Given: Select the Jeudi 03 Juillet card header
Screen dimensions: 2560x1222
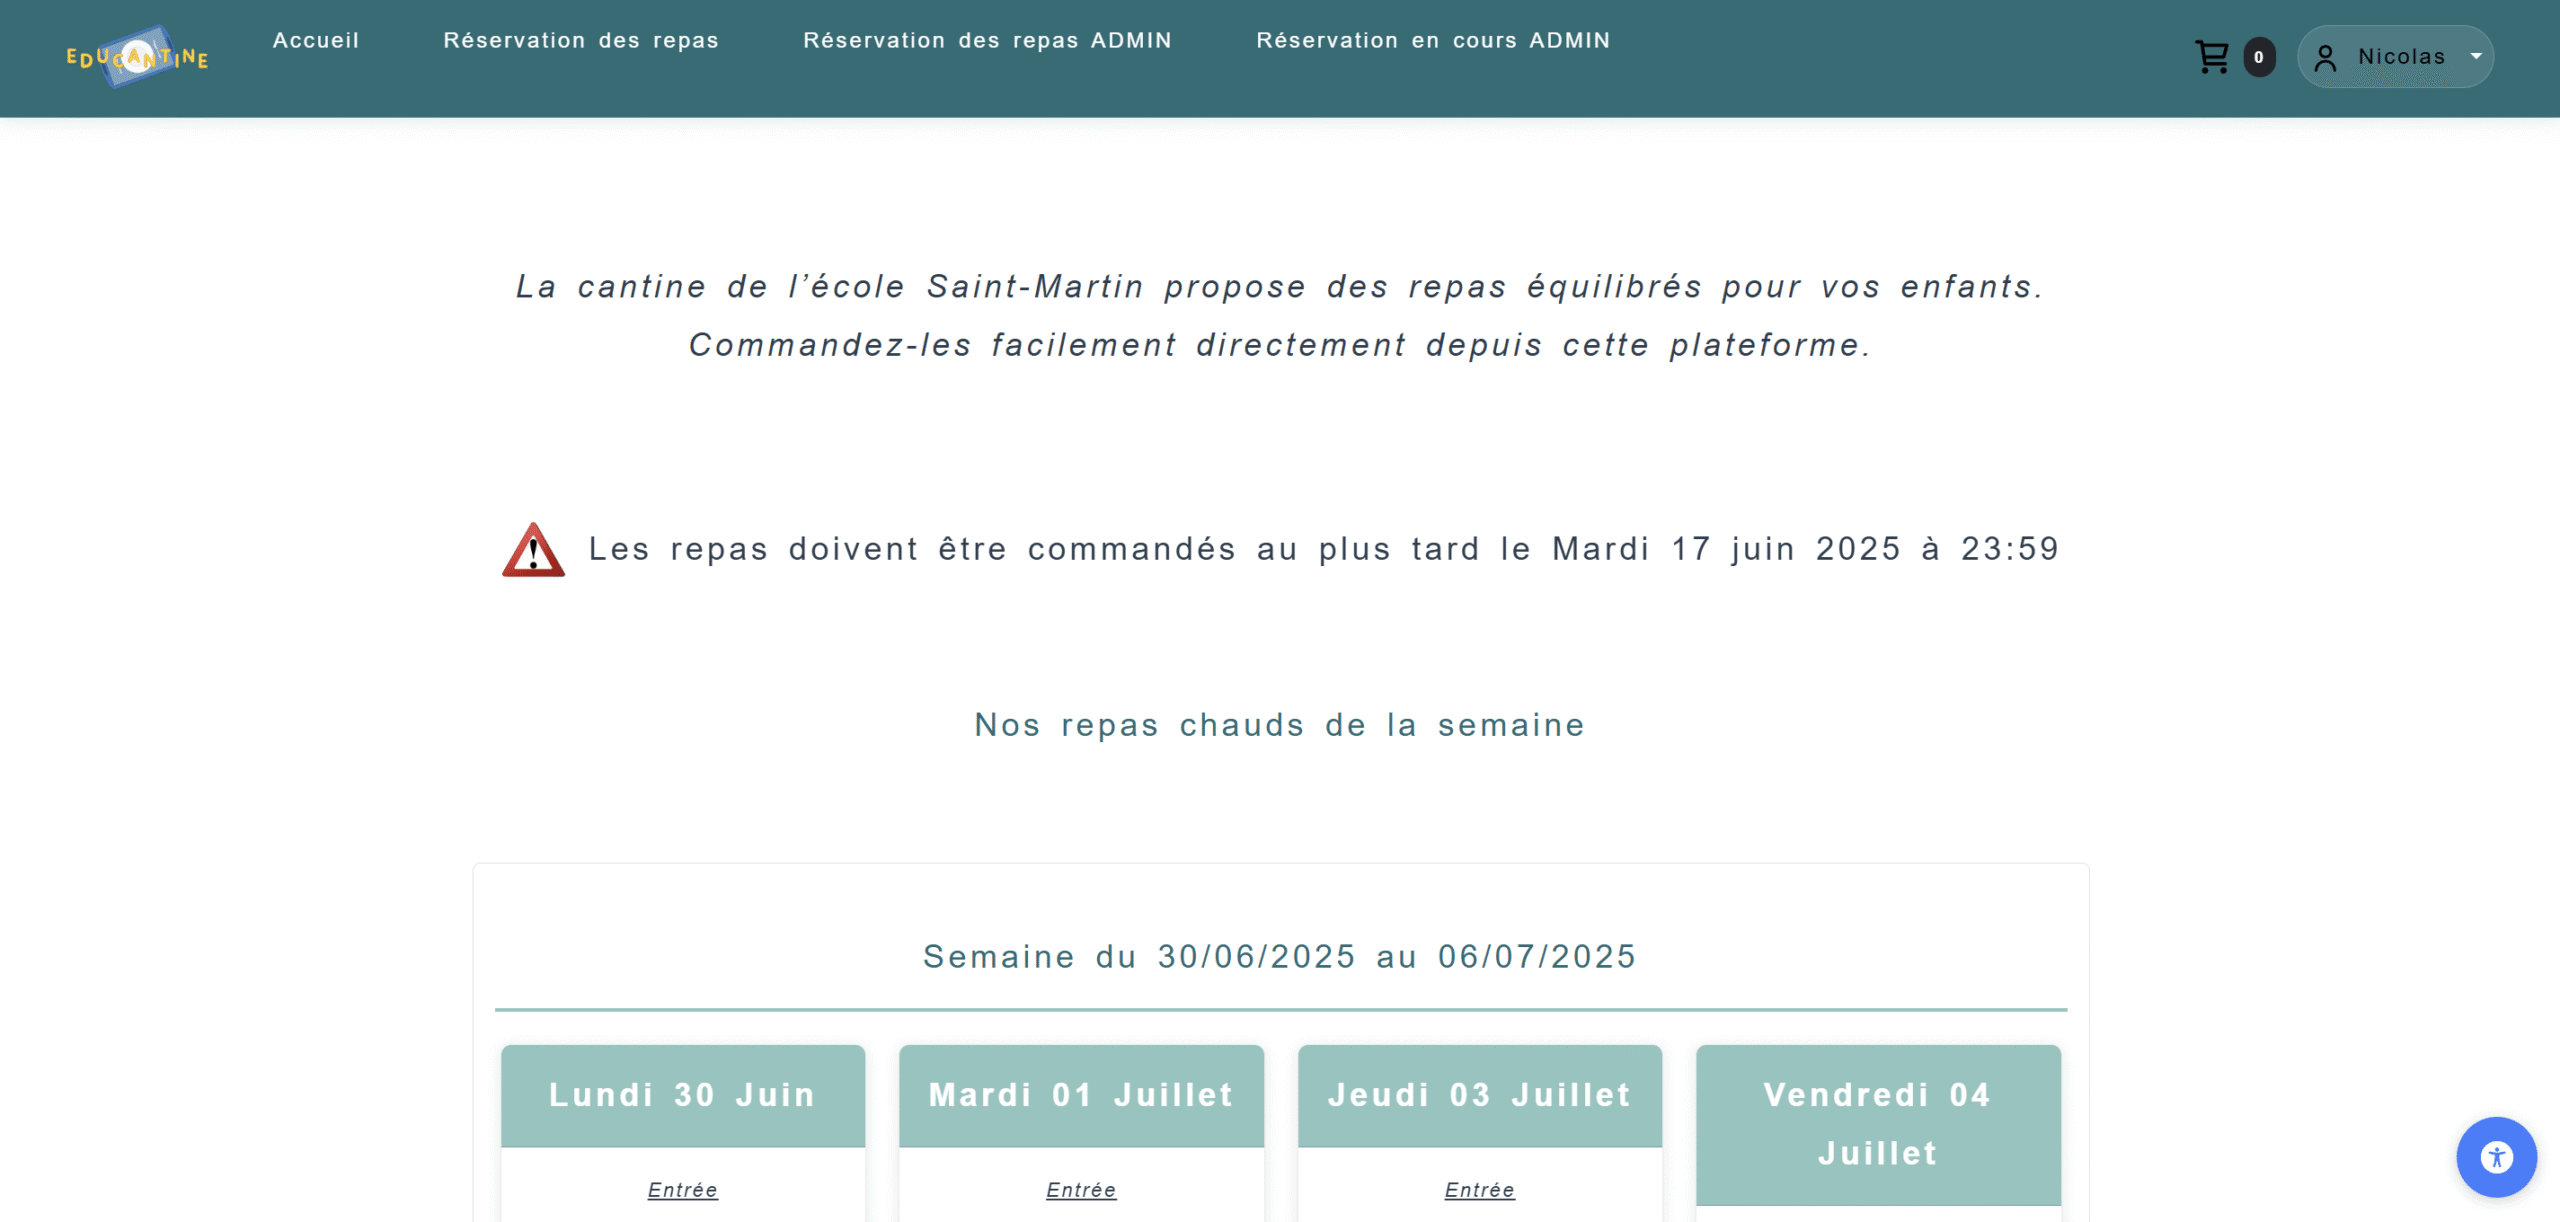Looking at the screenshot, I should pos(1480,1095).
